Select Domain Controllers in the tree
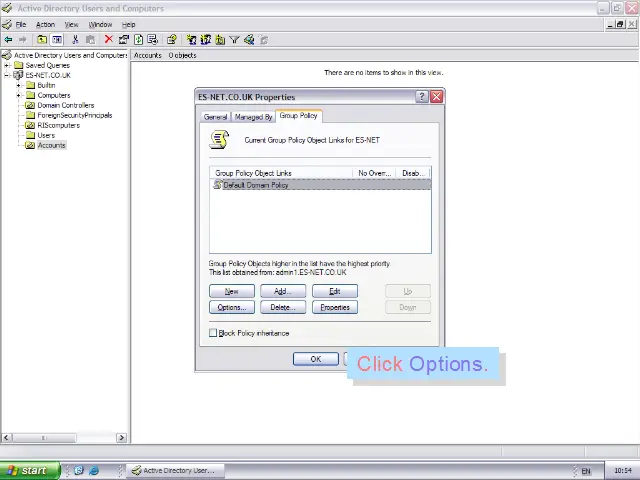Screen dimensions: 640x480 point(66,105)
